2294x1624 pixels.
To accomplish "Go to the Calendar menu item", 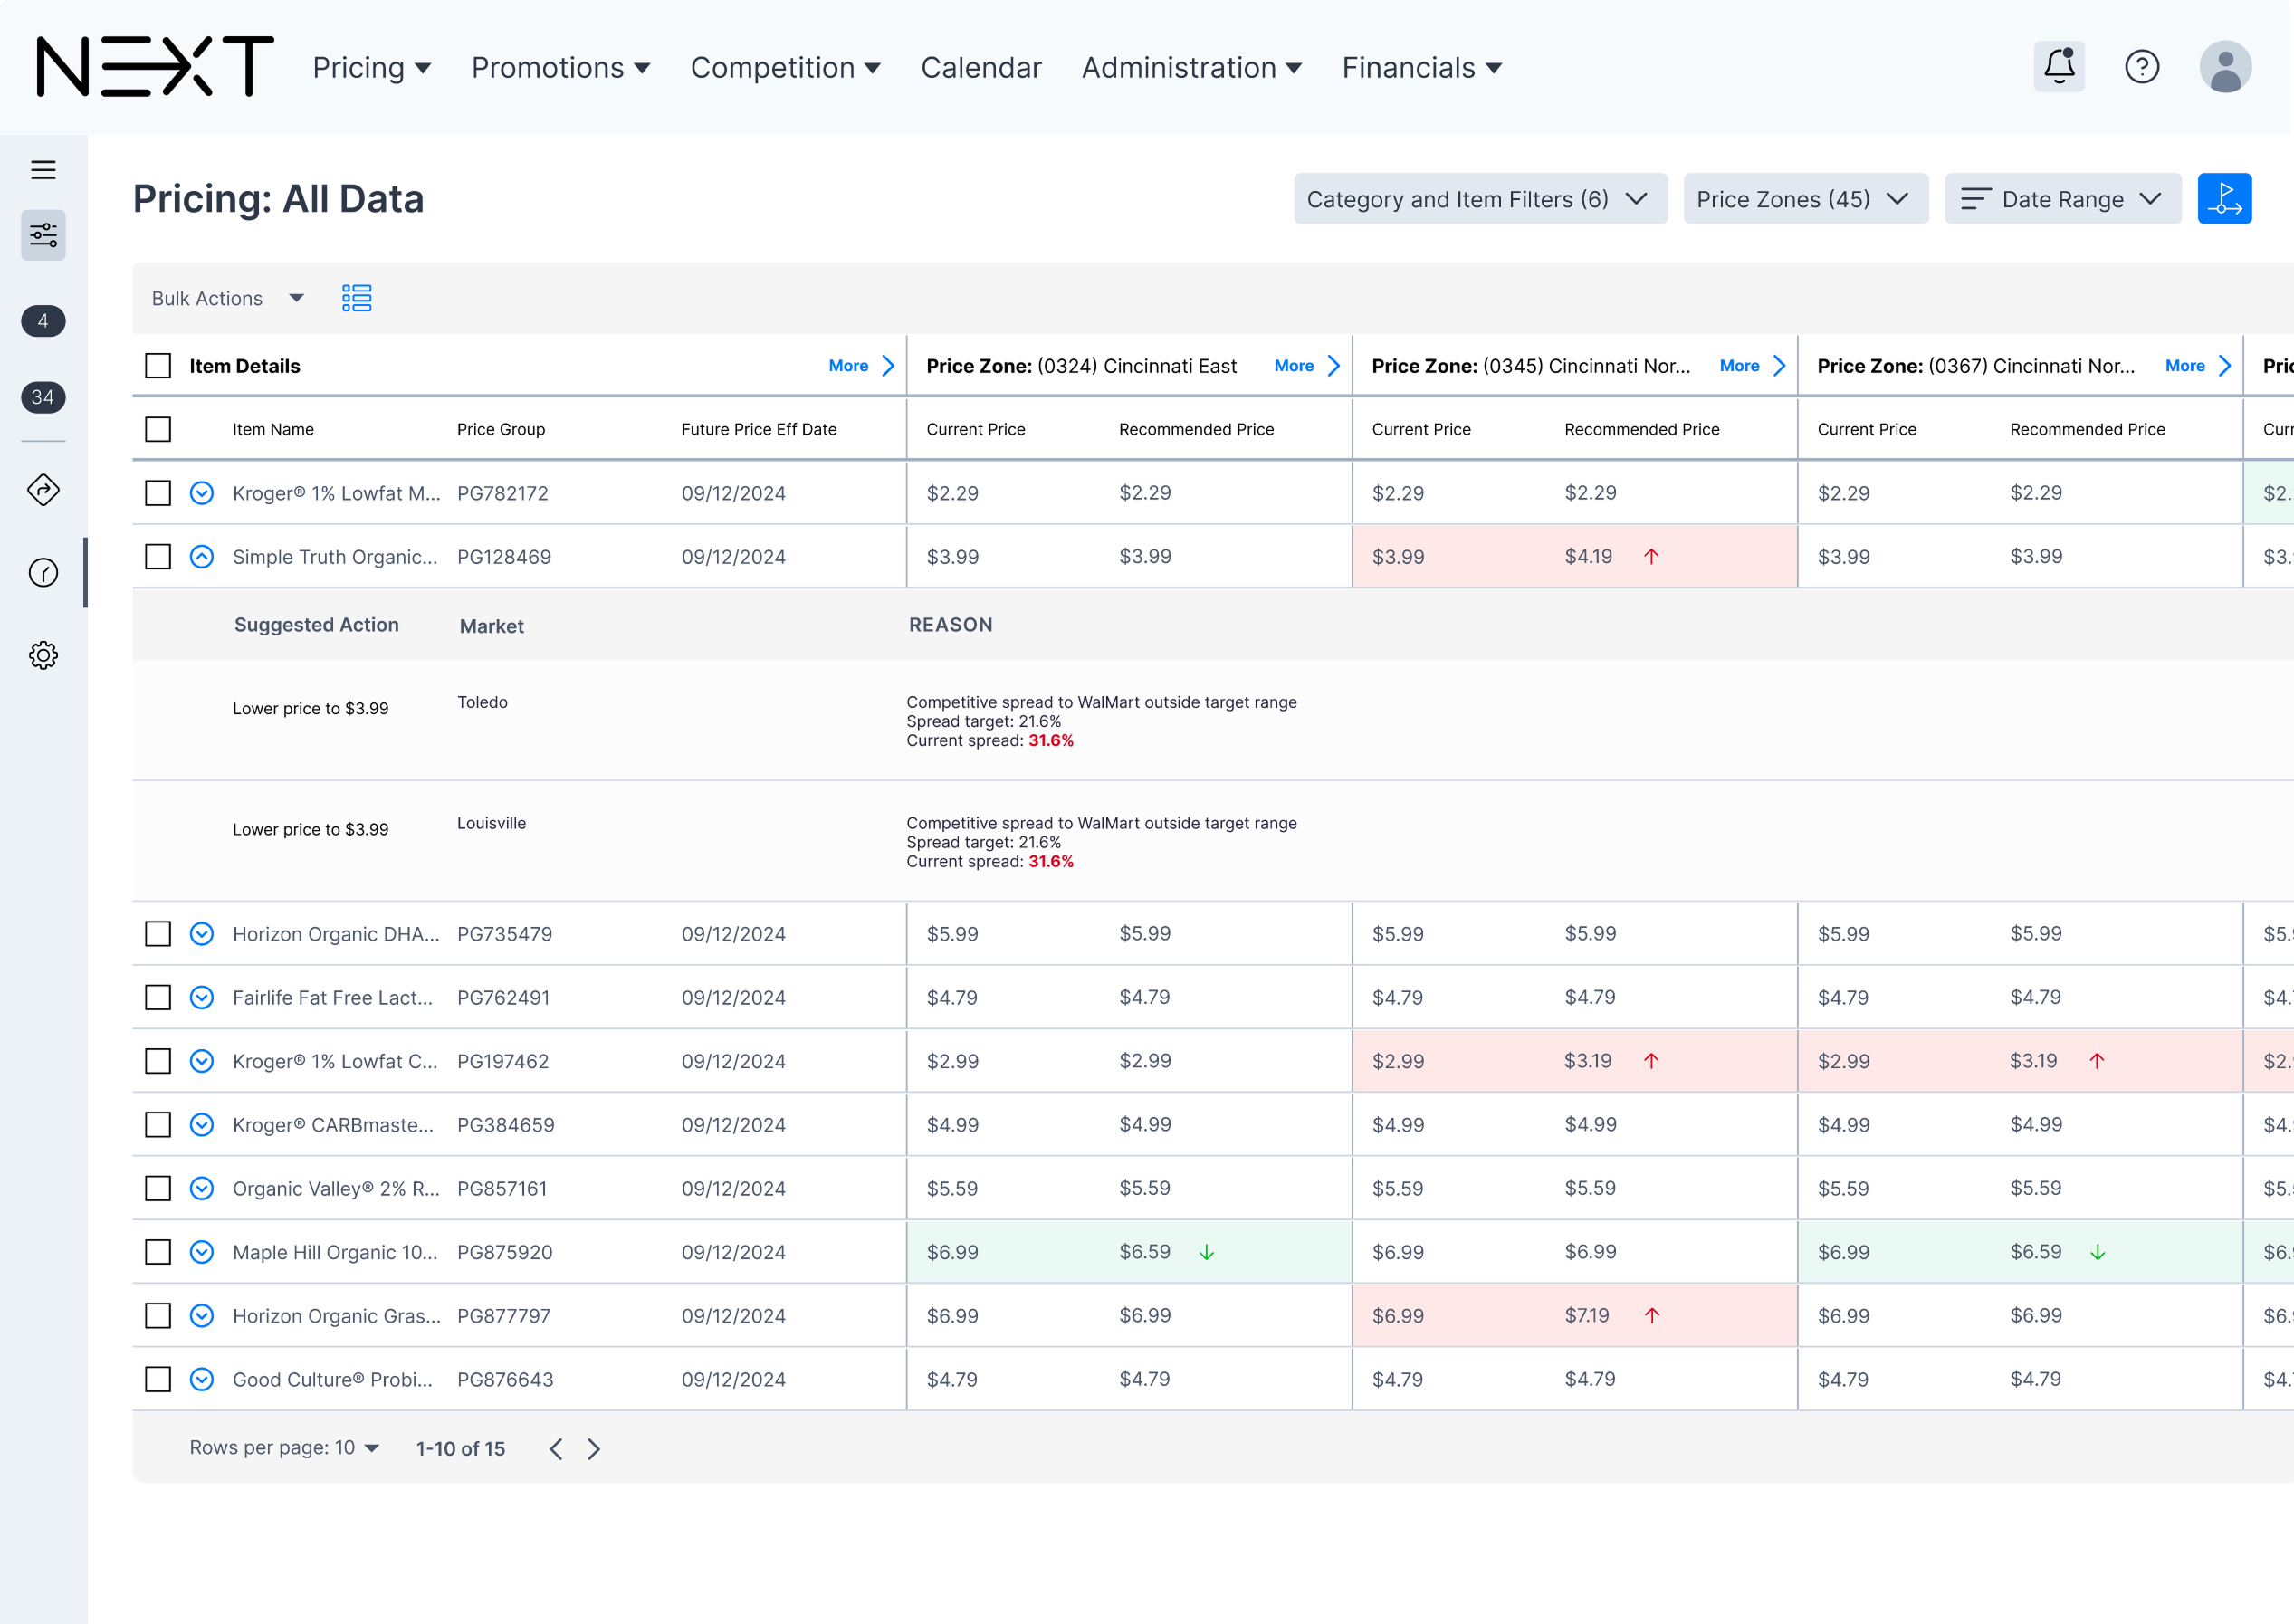I will [980, 68].
